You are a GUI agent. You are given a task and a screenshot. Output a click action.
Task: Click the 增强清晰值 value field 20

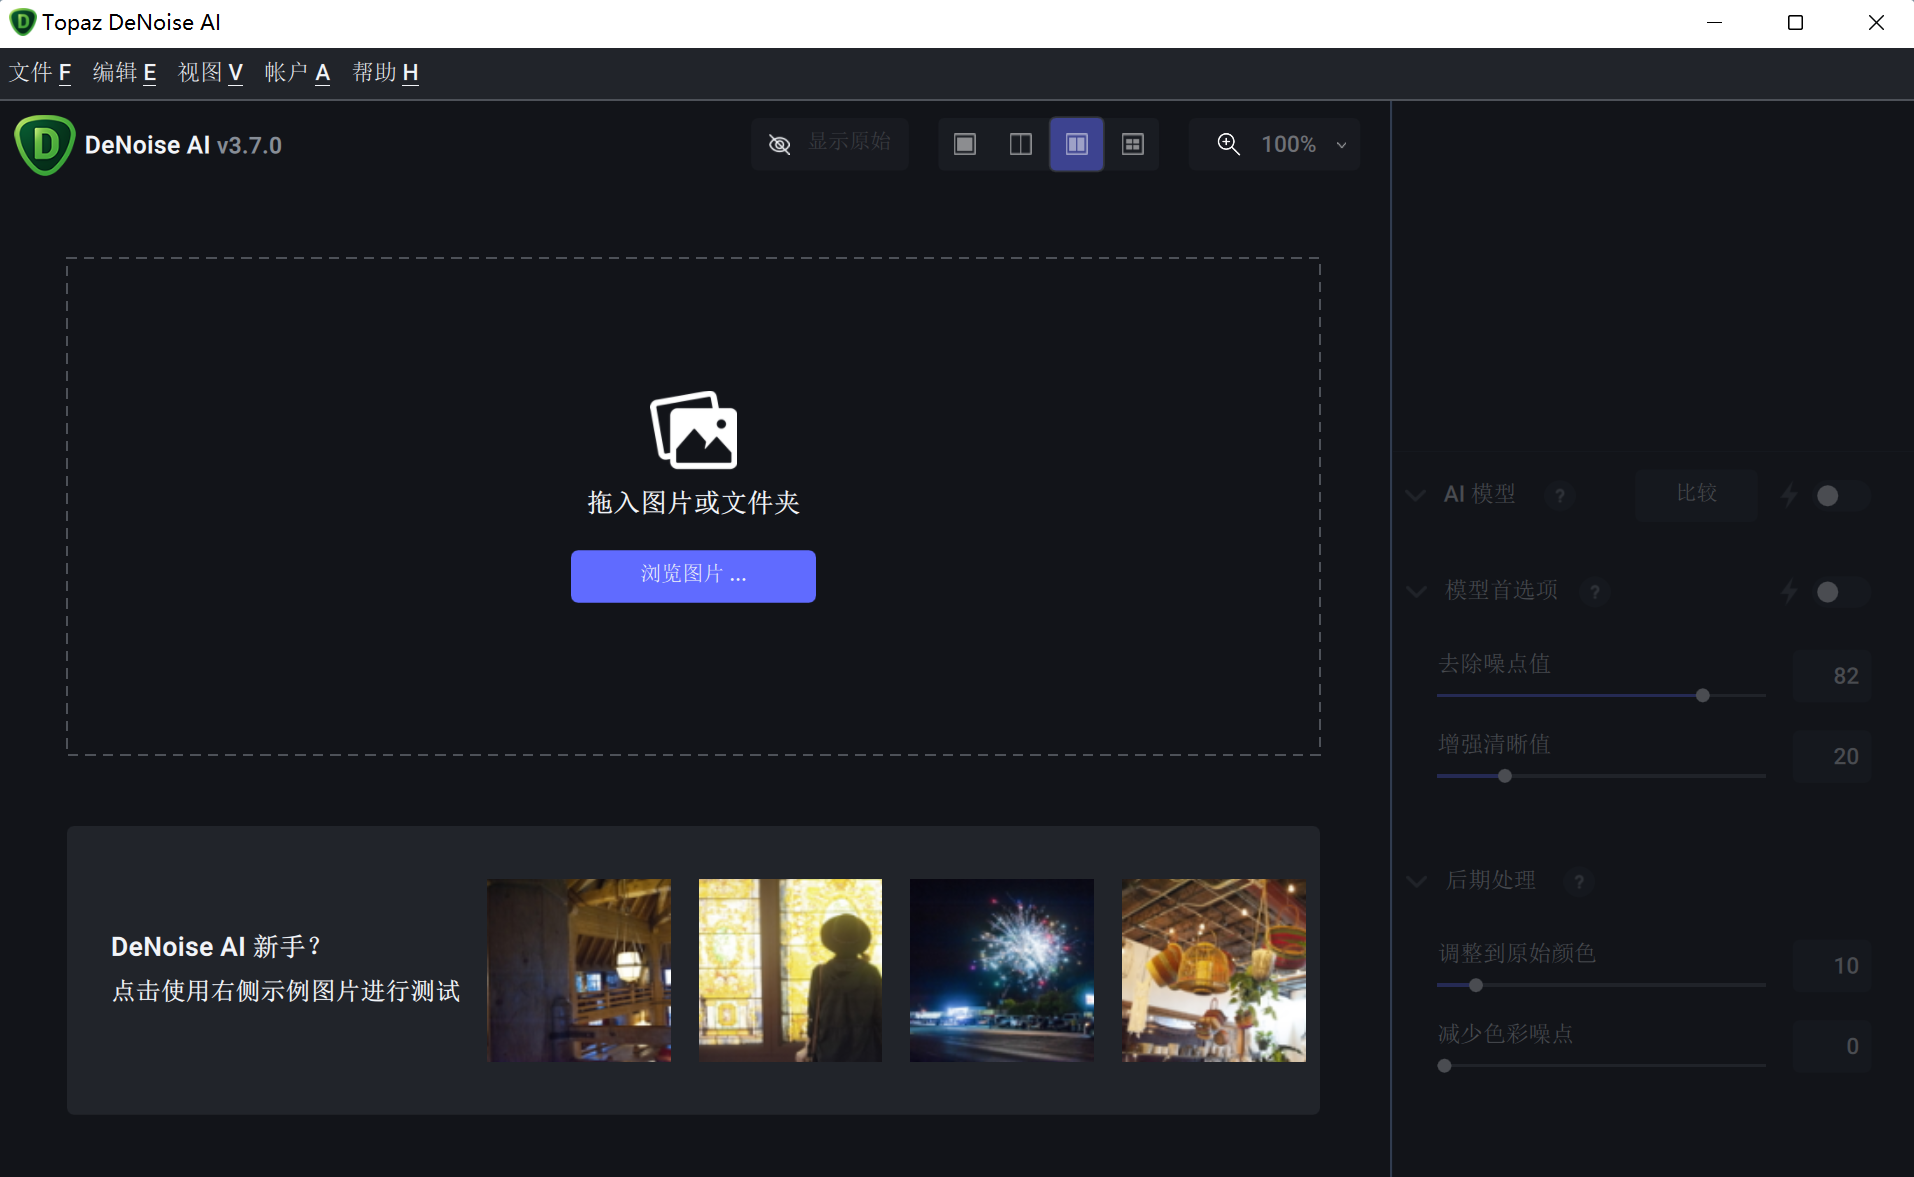[x=1831, y=757]
